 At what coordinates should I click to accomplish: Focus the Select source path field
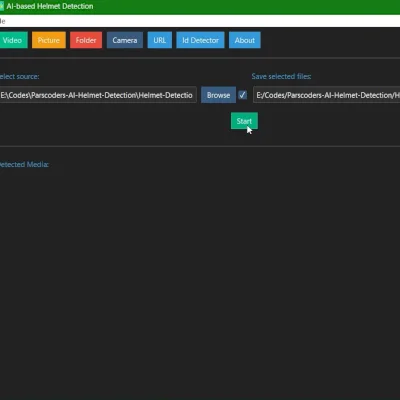[x=98, y=95]
